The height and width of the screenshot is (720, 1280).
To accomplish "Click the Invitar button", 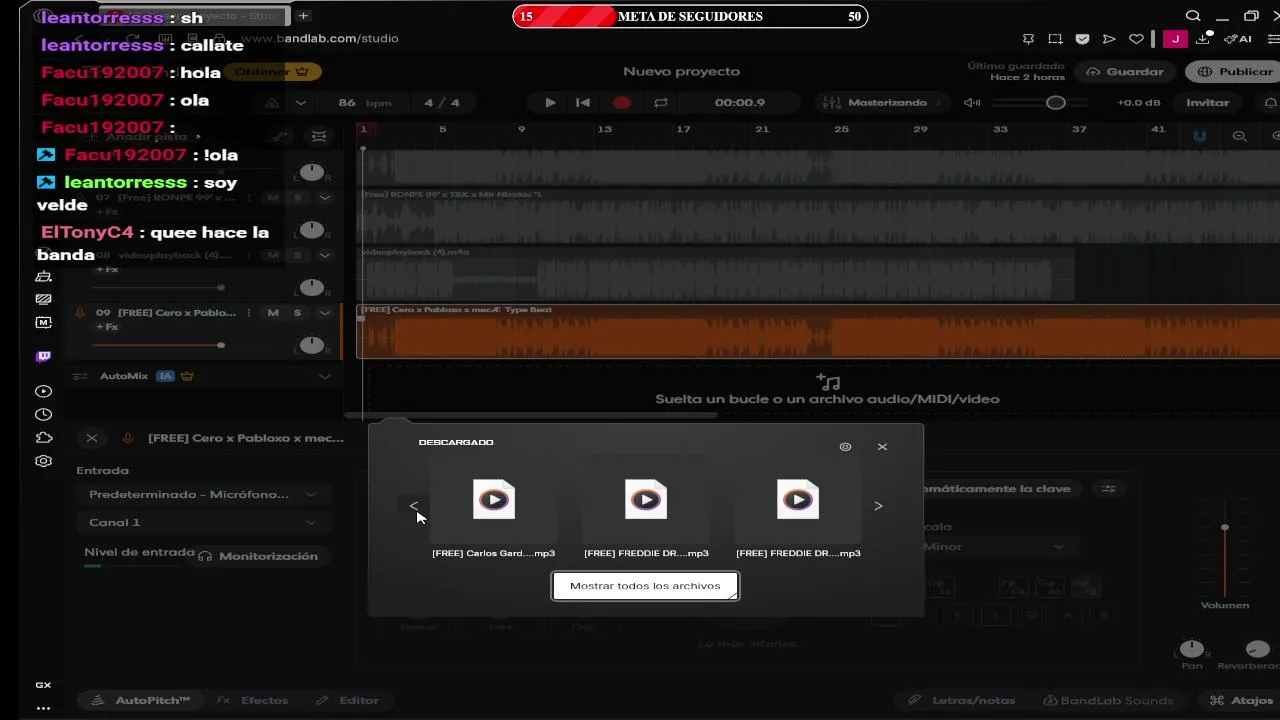I will click(x=1207, y=102).
